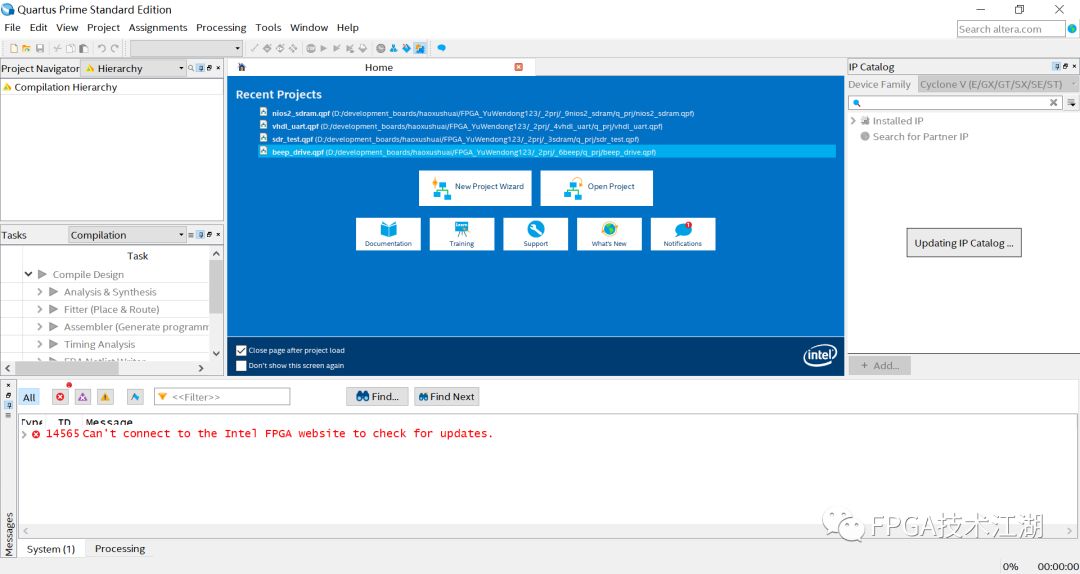
Task: Open the Device Family dropdown
Action: point(998,84)
